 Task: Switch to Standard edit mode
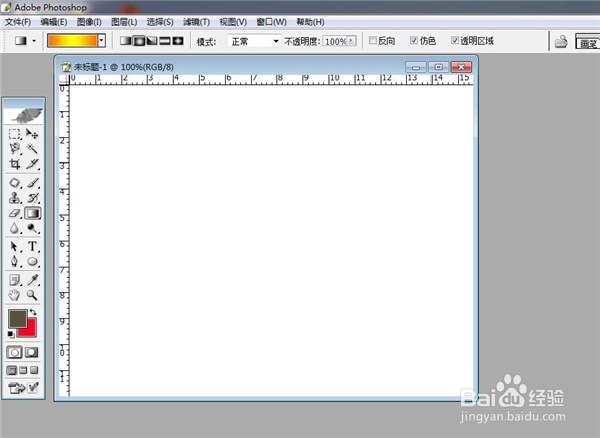(15, 352)
